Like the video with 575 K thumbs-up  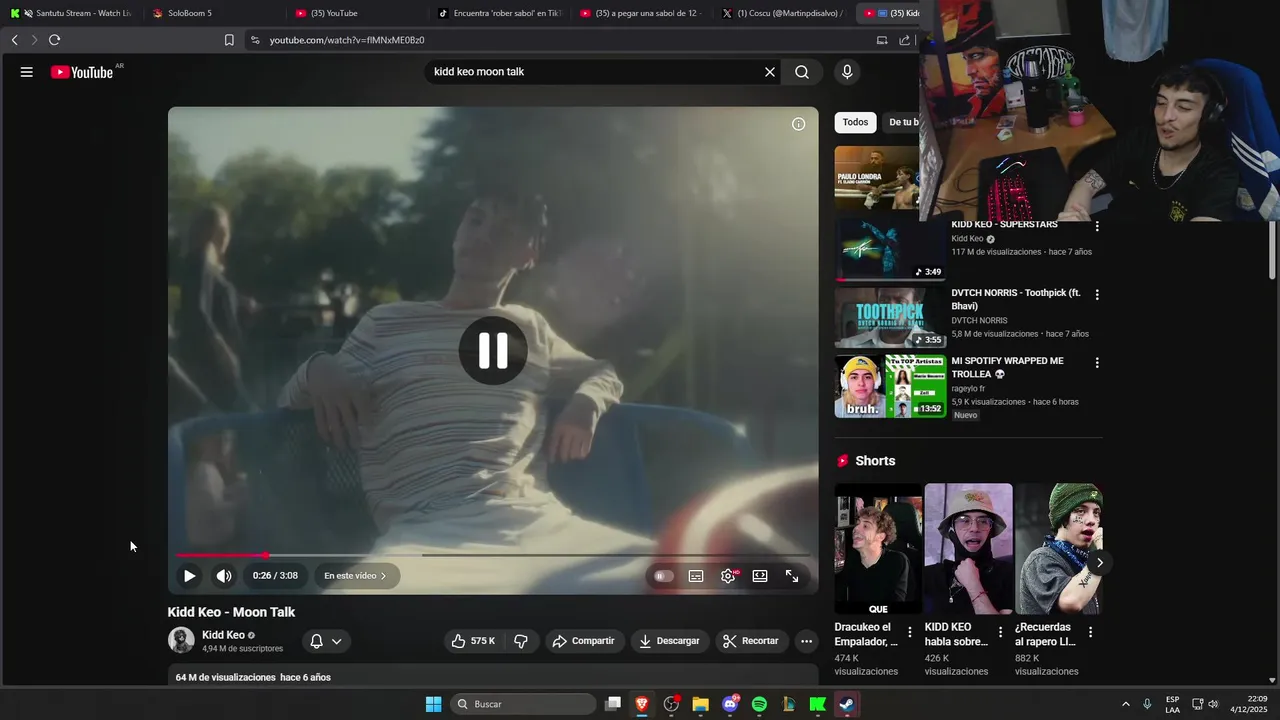click(474, 641)
